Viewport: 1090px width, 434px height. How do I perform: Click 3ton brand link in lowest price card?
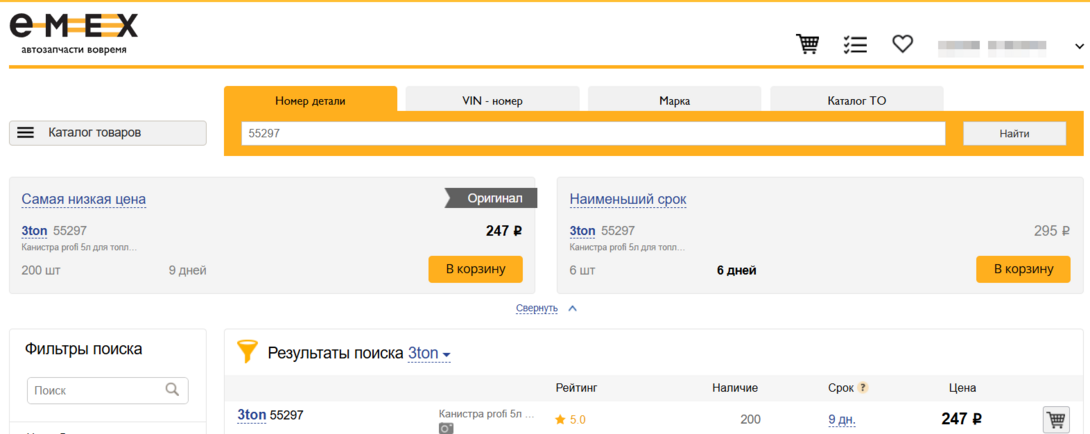pyautogui.click(x=34, y=231)
